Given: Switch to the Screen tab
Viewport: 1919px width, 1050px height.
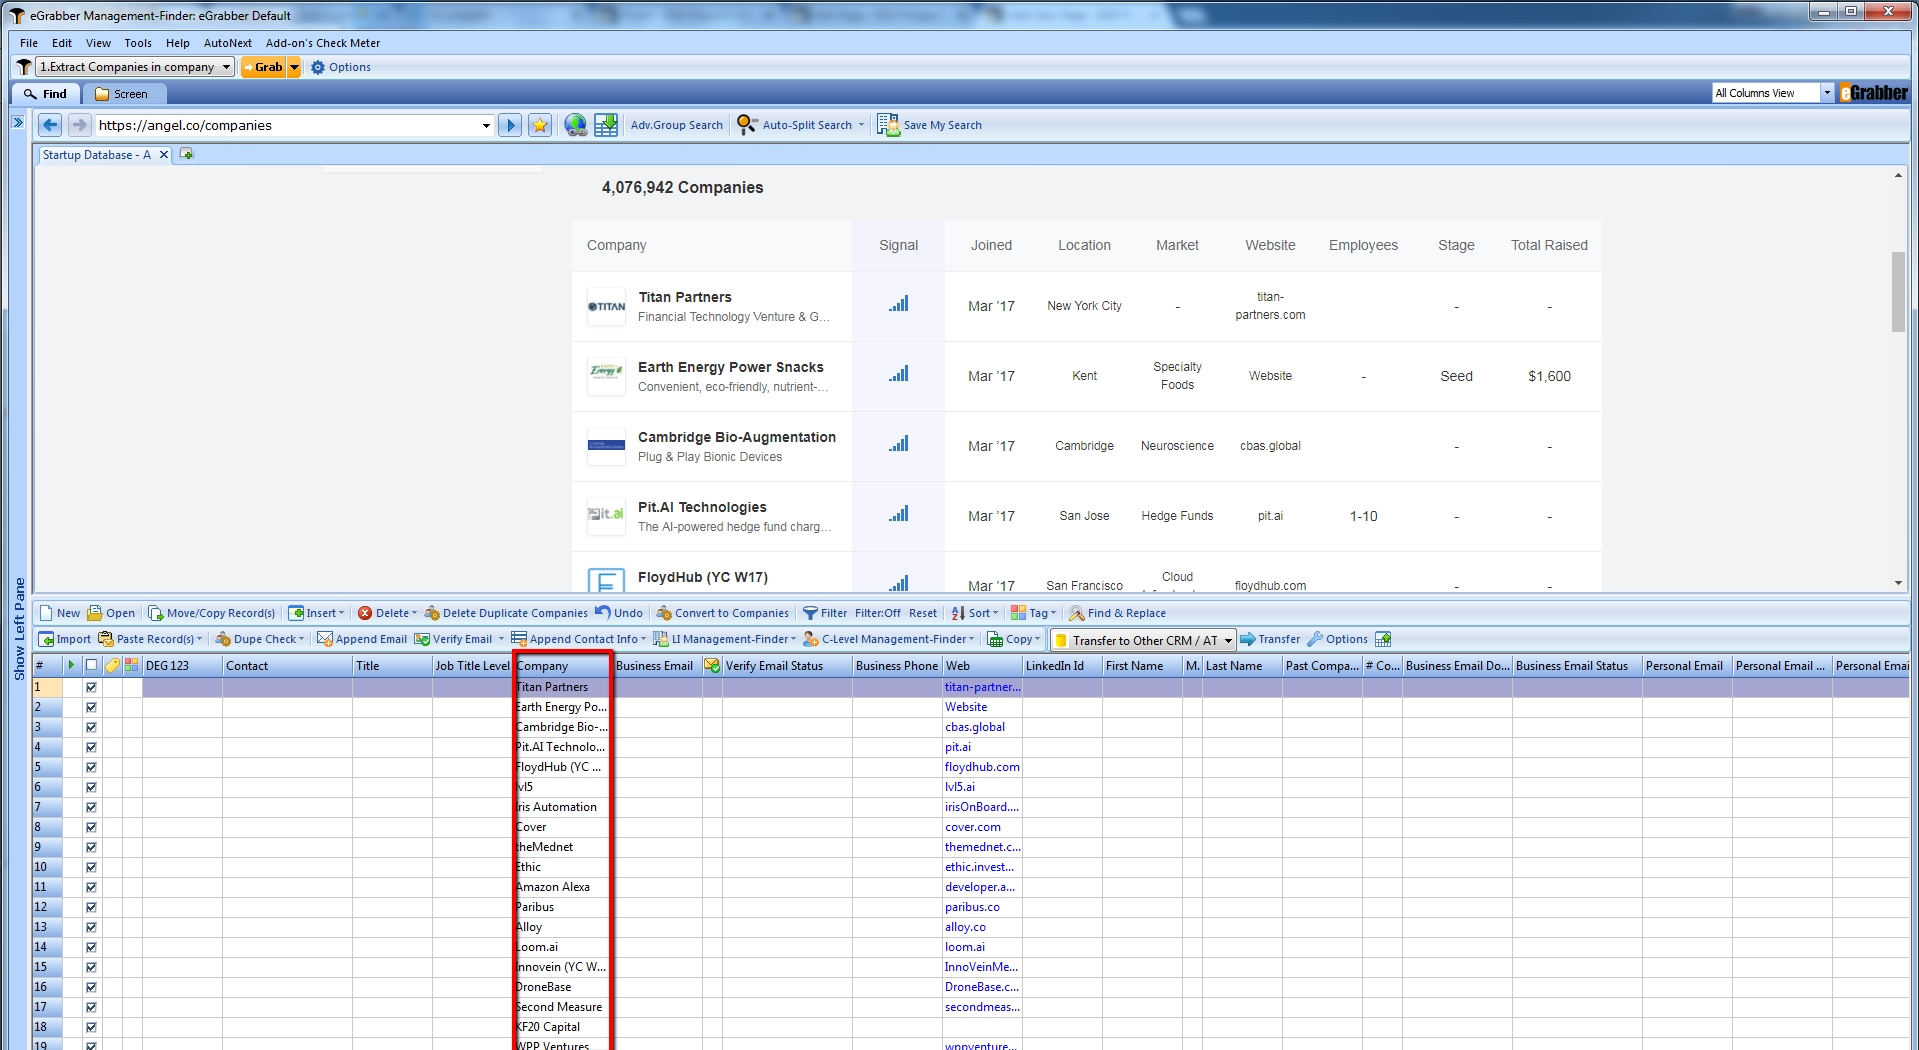Looking at the screenshot, I should point(122,94).
